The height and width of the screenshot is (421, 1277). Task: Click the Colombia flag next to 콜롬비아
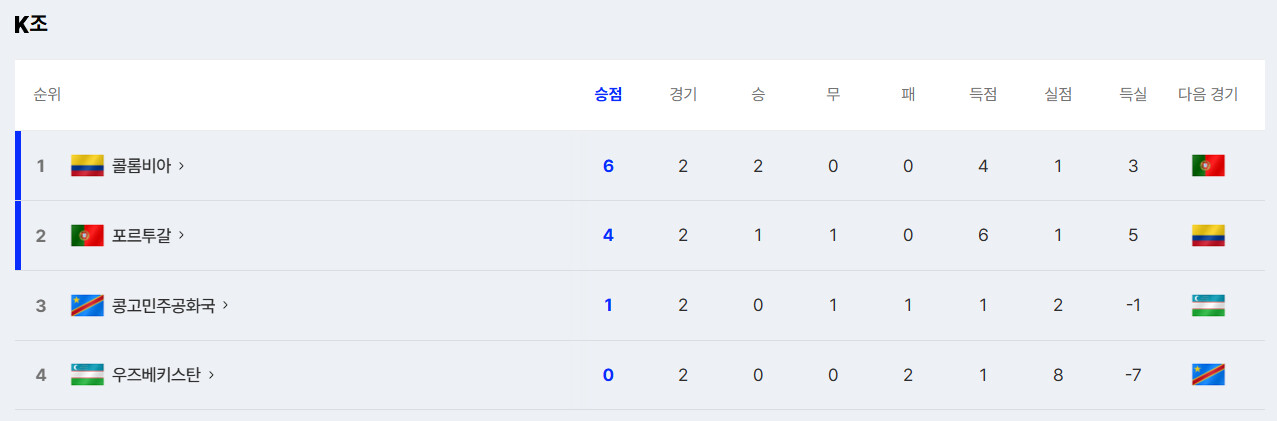87,166
